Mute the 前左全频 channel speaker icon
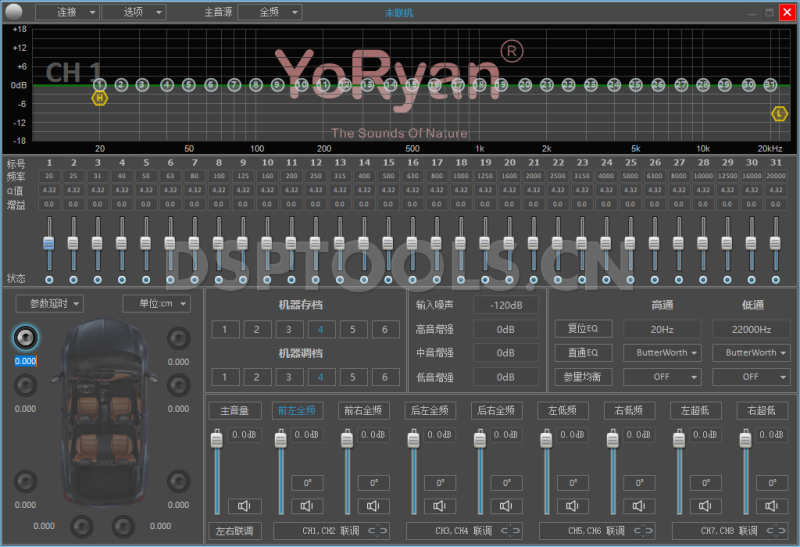 tap(308, 506)
